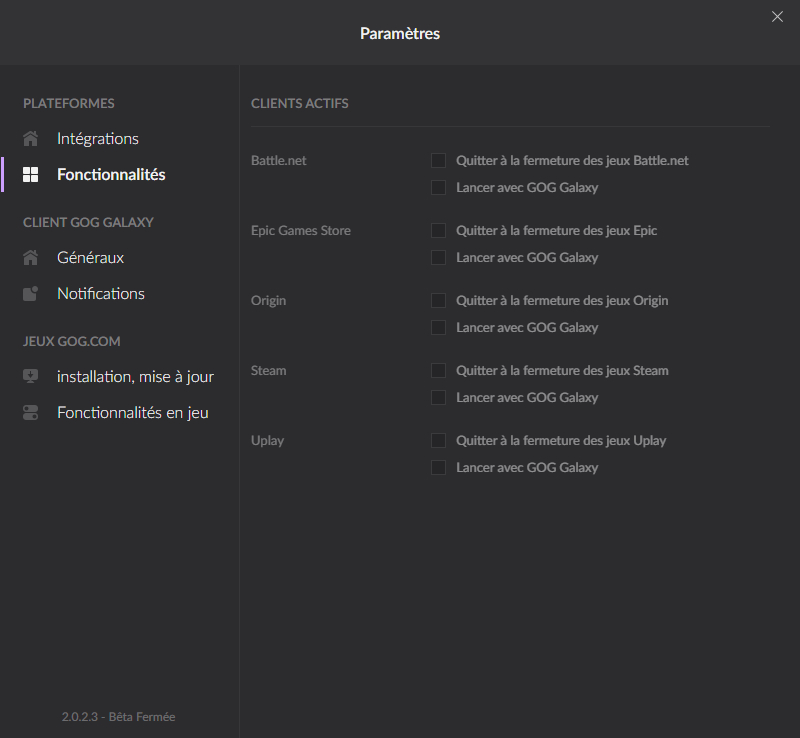The height and width of the screenshot is (738, 800).
Task: Check Lancer avec GOG Galaxy for Steam
Action: point(438,397)
